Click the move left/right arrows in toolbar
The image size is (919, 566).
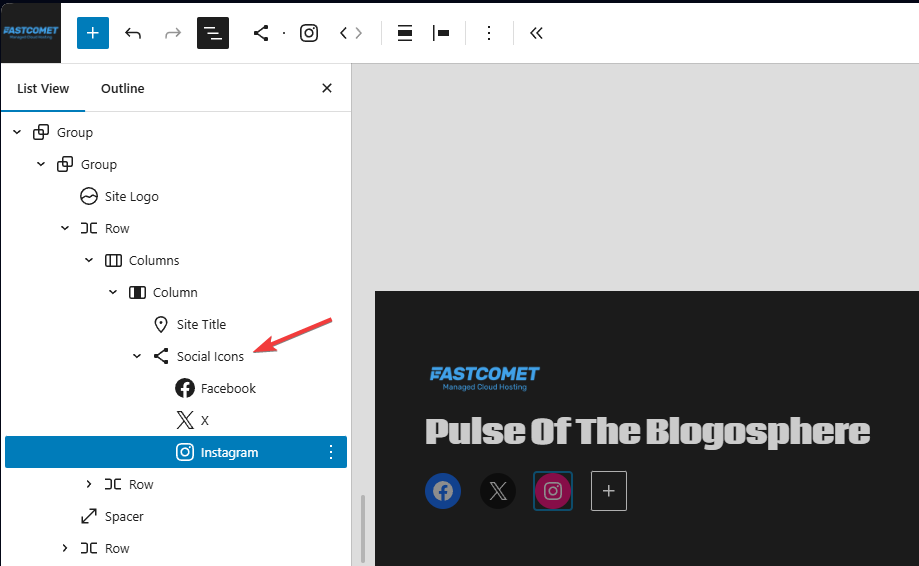click(x=351, y=33)
